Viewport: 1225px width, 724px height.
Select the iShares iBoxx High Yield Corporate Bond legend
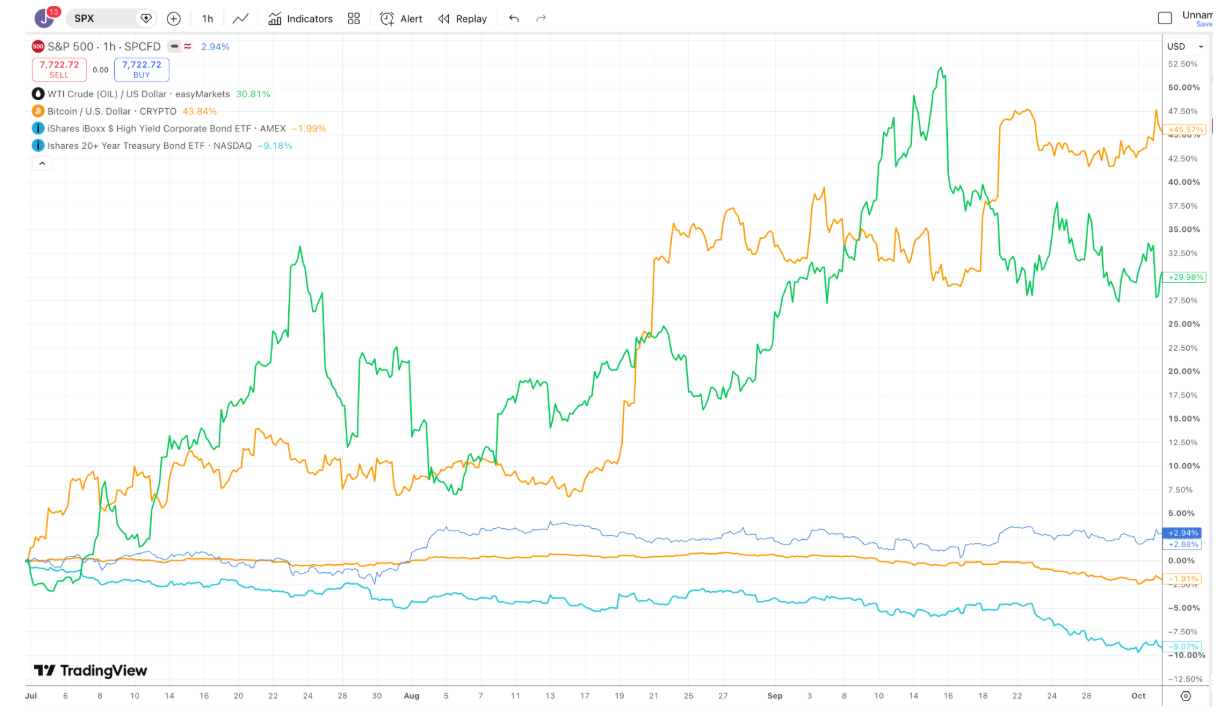coord(167,128)
